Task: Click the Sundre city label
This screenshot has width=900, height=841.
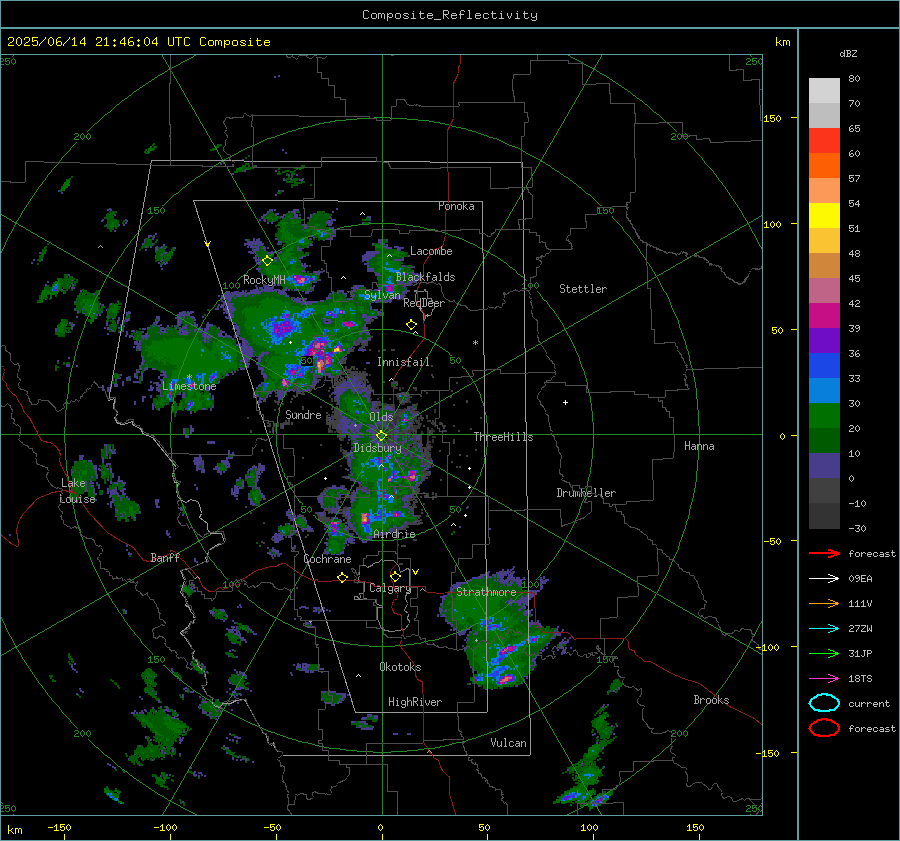Action: [x=303, y=415]
